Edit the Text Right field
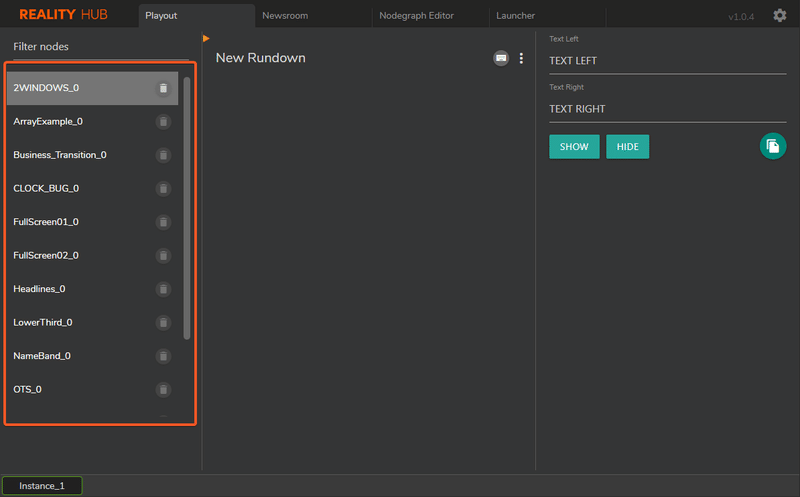The image size is (800, 497). [x=667, y=109]
